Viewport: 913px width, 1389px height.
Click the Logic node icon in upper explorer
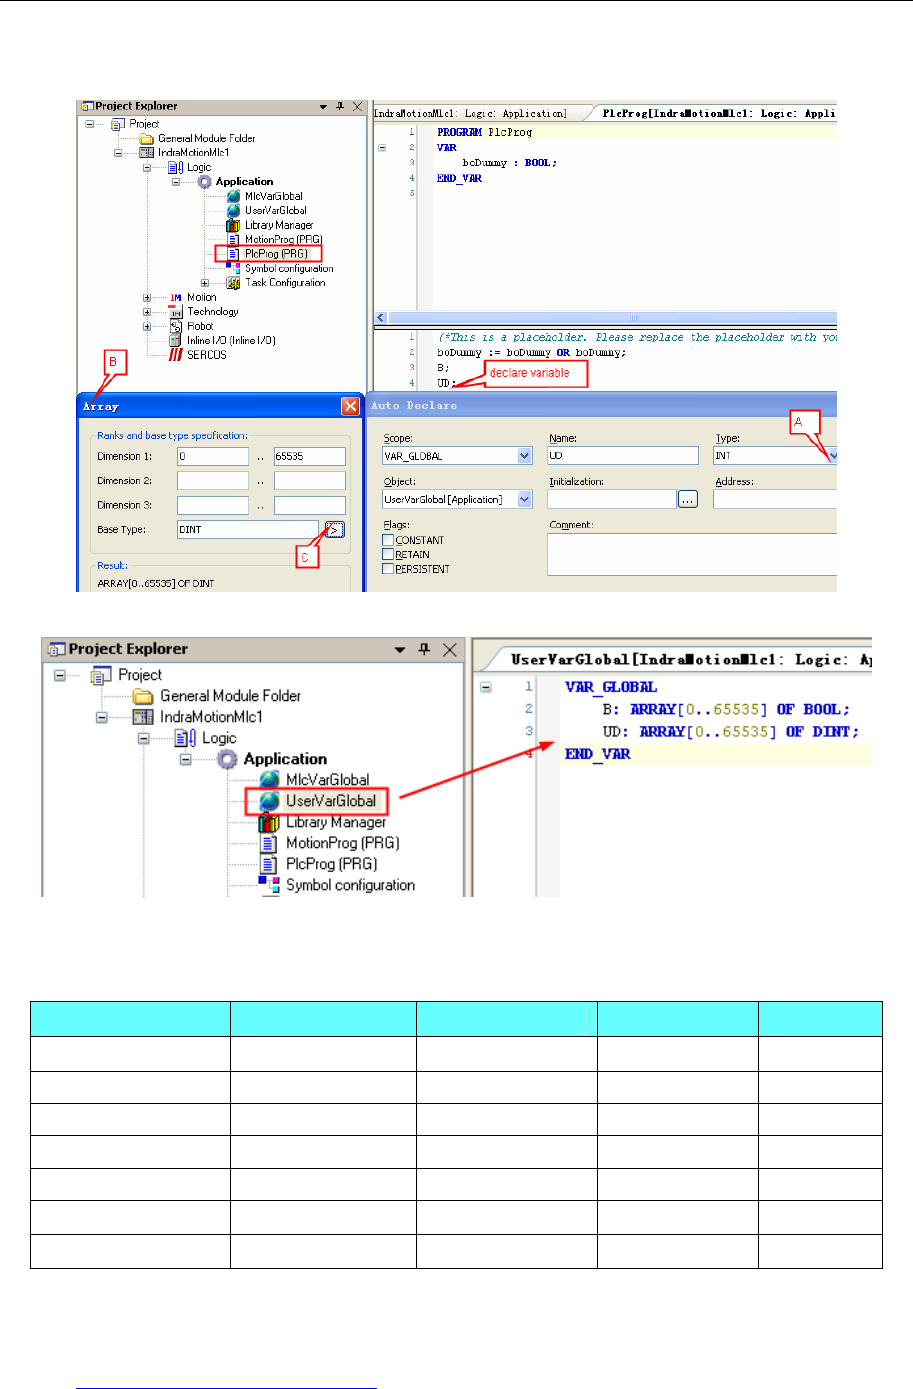175,167
